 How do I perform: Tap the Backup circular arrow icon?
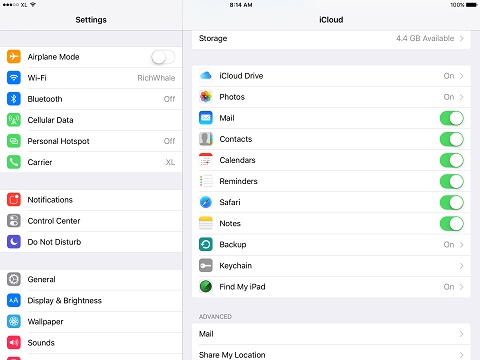point(206,244)
